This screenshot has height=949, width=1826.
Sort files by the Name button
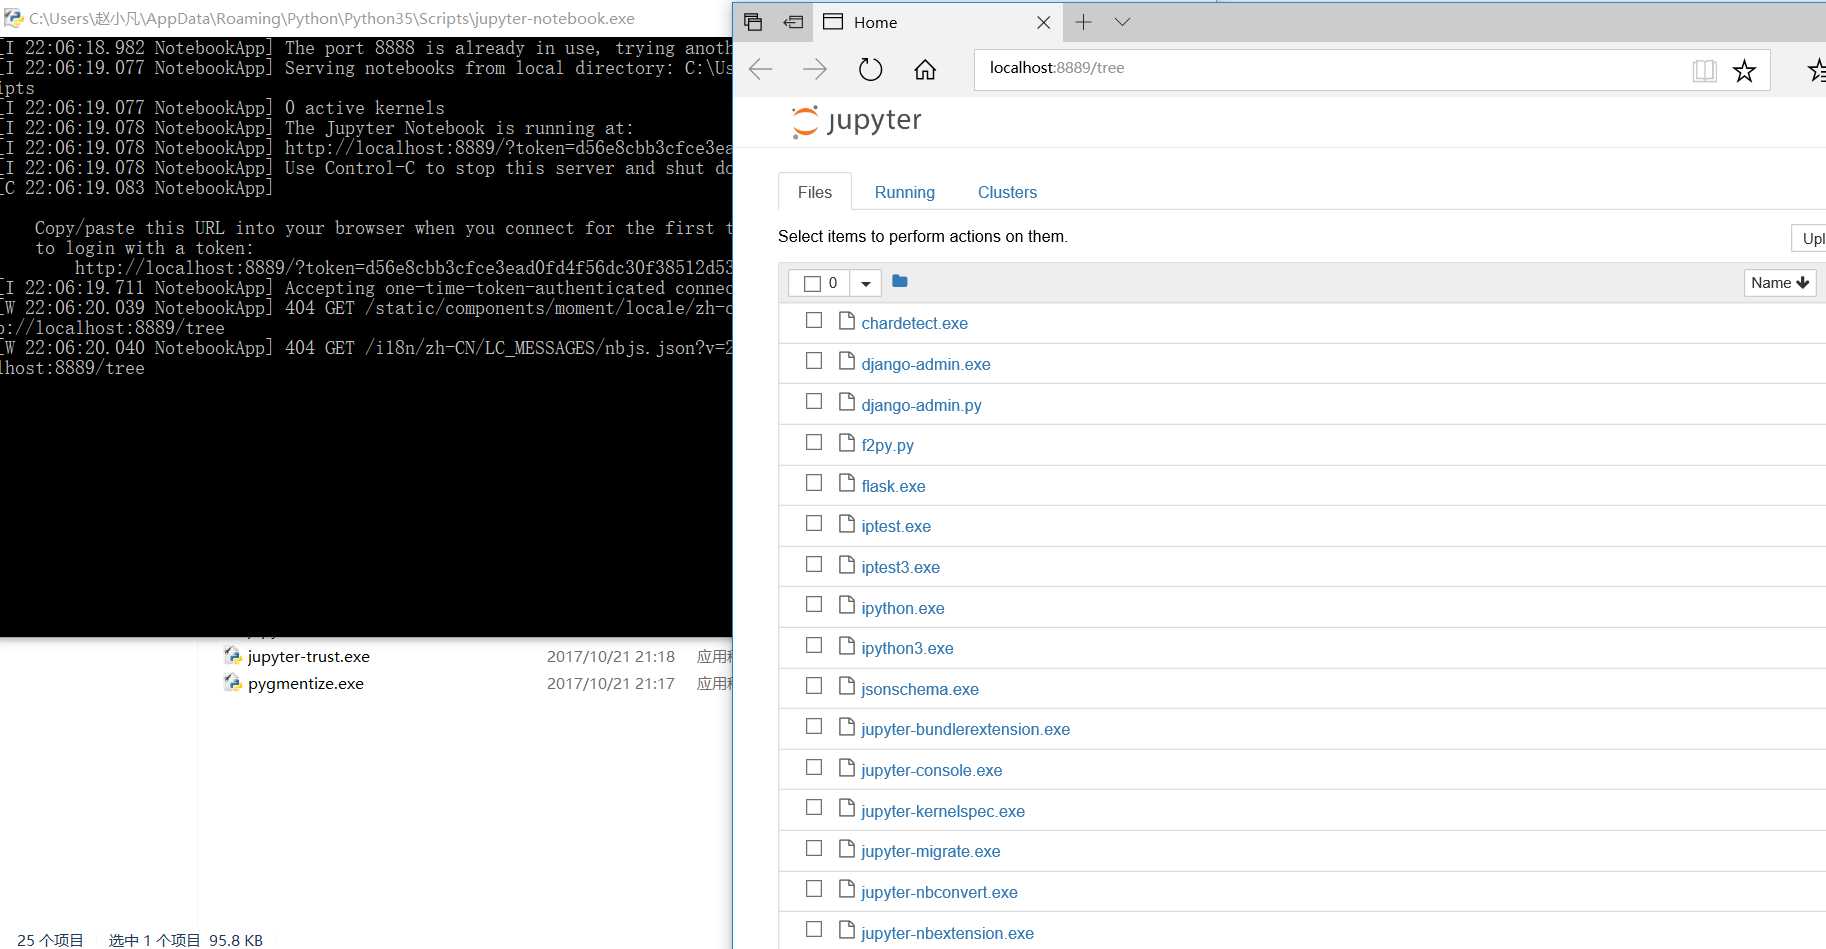tap(1780, 283)
